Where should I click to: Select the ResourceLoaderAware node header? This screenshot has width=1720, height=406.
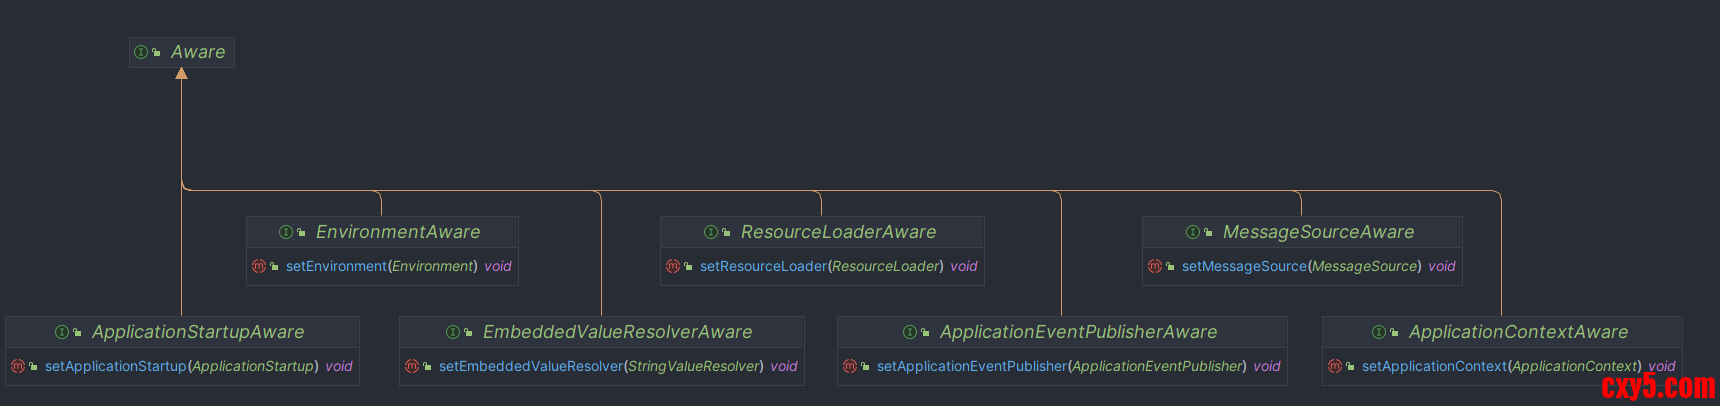coord(838,232)
